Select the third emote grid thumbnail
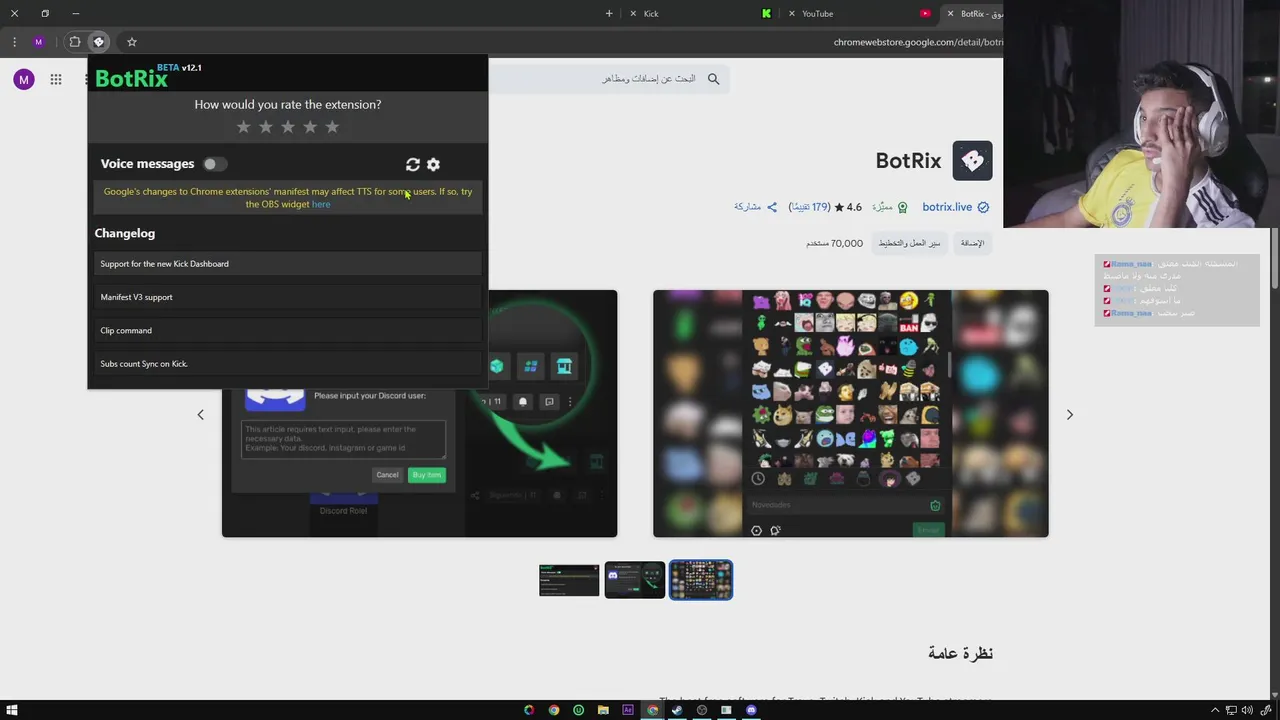Screen dimensions: 1280x720 700,580
